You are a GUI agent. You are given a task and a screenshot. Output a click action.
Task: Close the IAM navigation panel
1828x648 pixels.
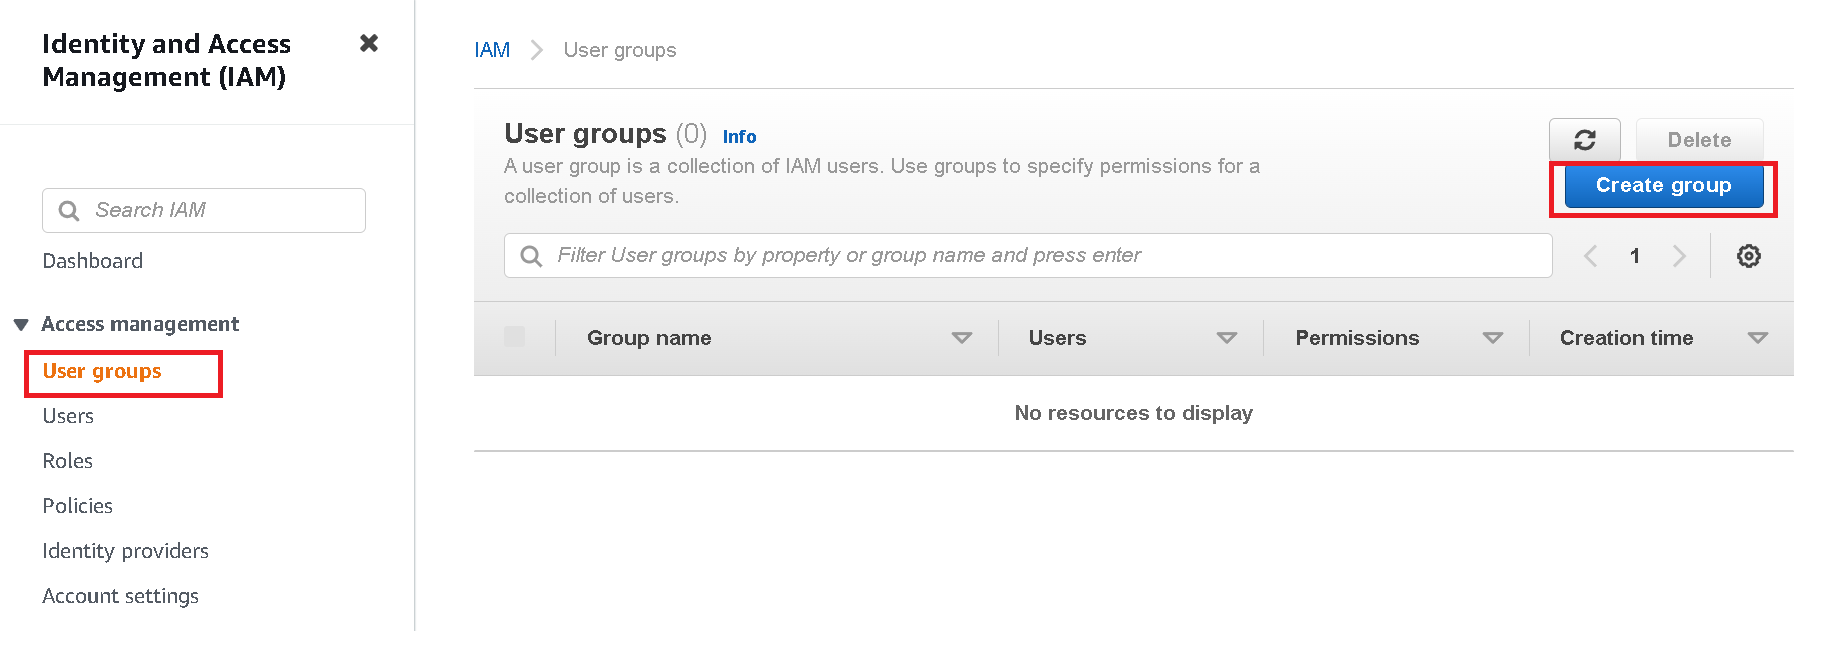pos(369,43)
